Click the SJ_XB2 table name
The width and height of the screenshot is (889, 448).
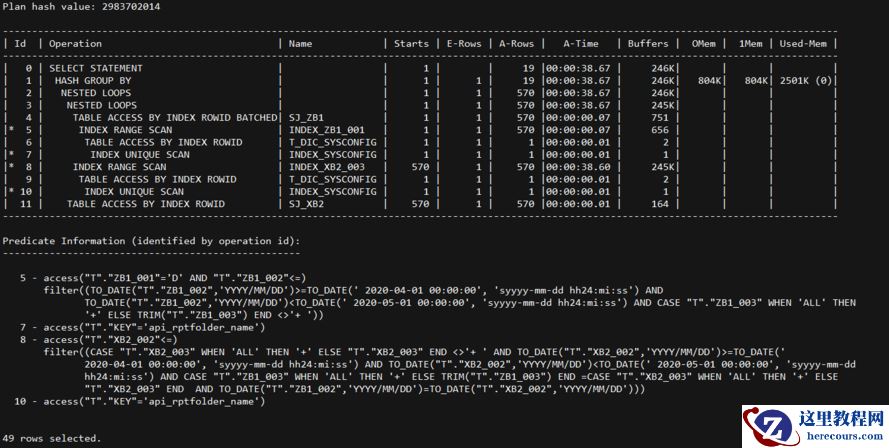[x=306, y=204]
